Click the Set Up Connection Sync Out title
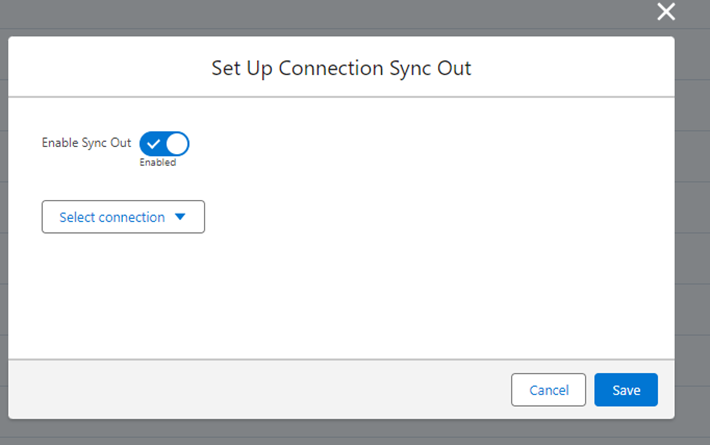The width and height of the screenshot is (710, 445). tap(341, 68)
